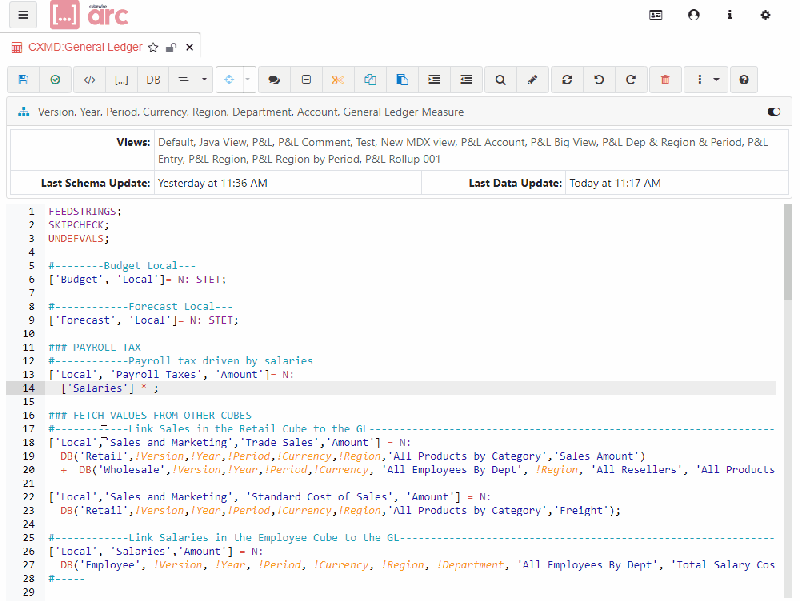Click the equals sign toolbar button

coord(183,80)
